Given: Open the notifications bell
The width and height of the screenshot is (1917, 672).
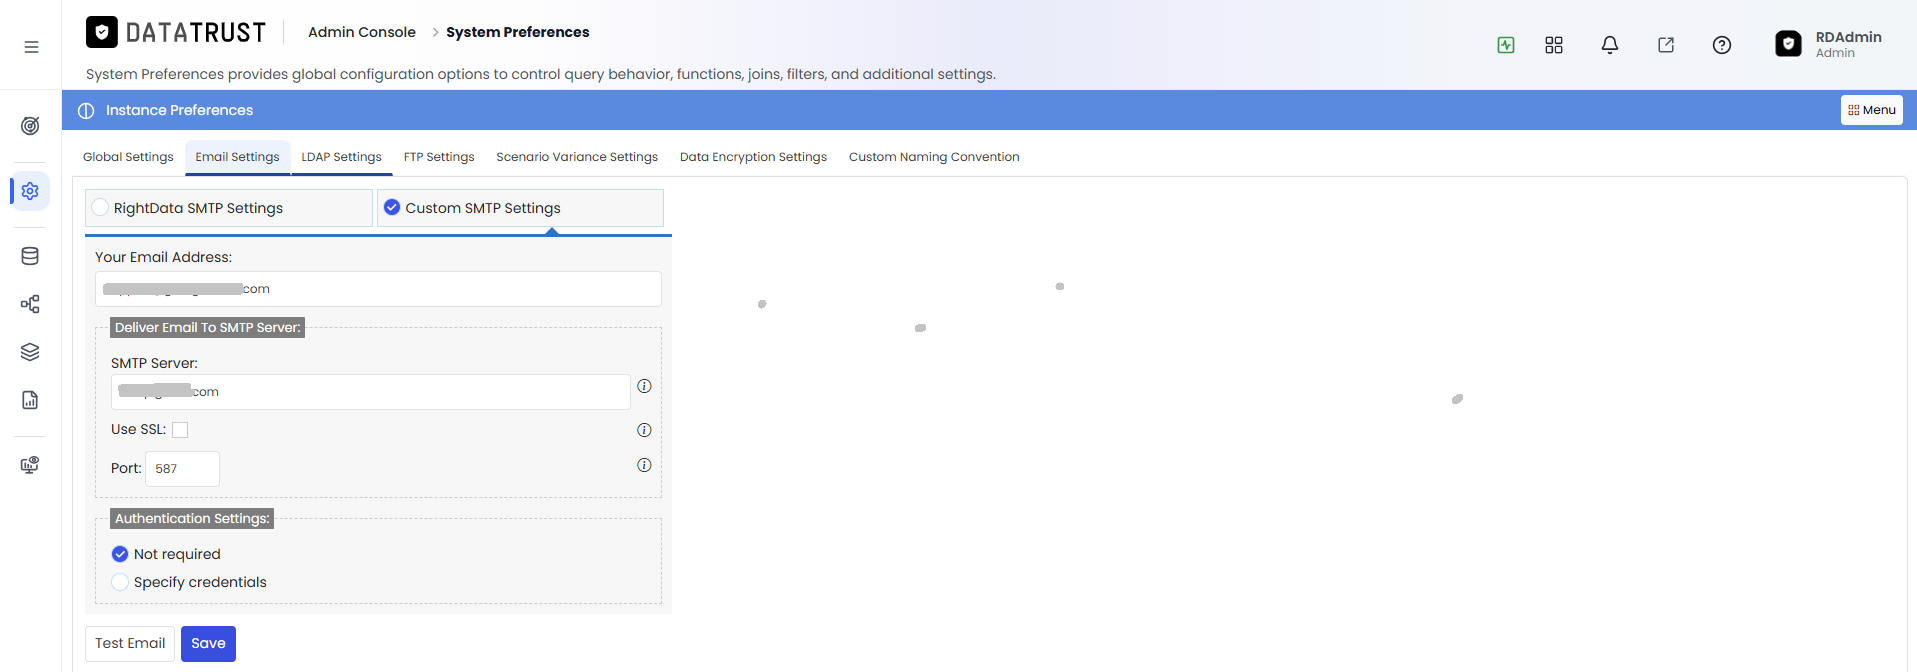Looking at the screenshot, I should coord(1610,45).
